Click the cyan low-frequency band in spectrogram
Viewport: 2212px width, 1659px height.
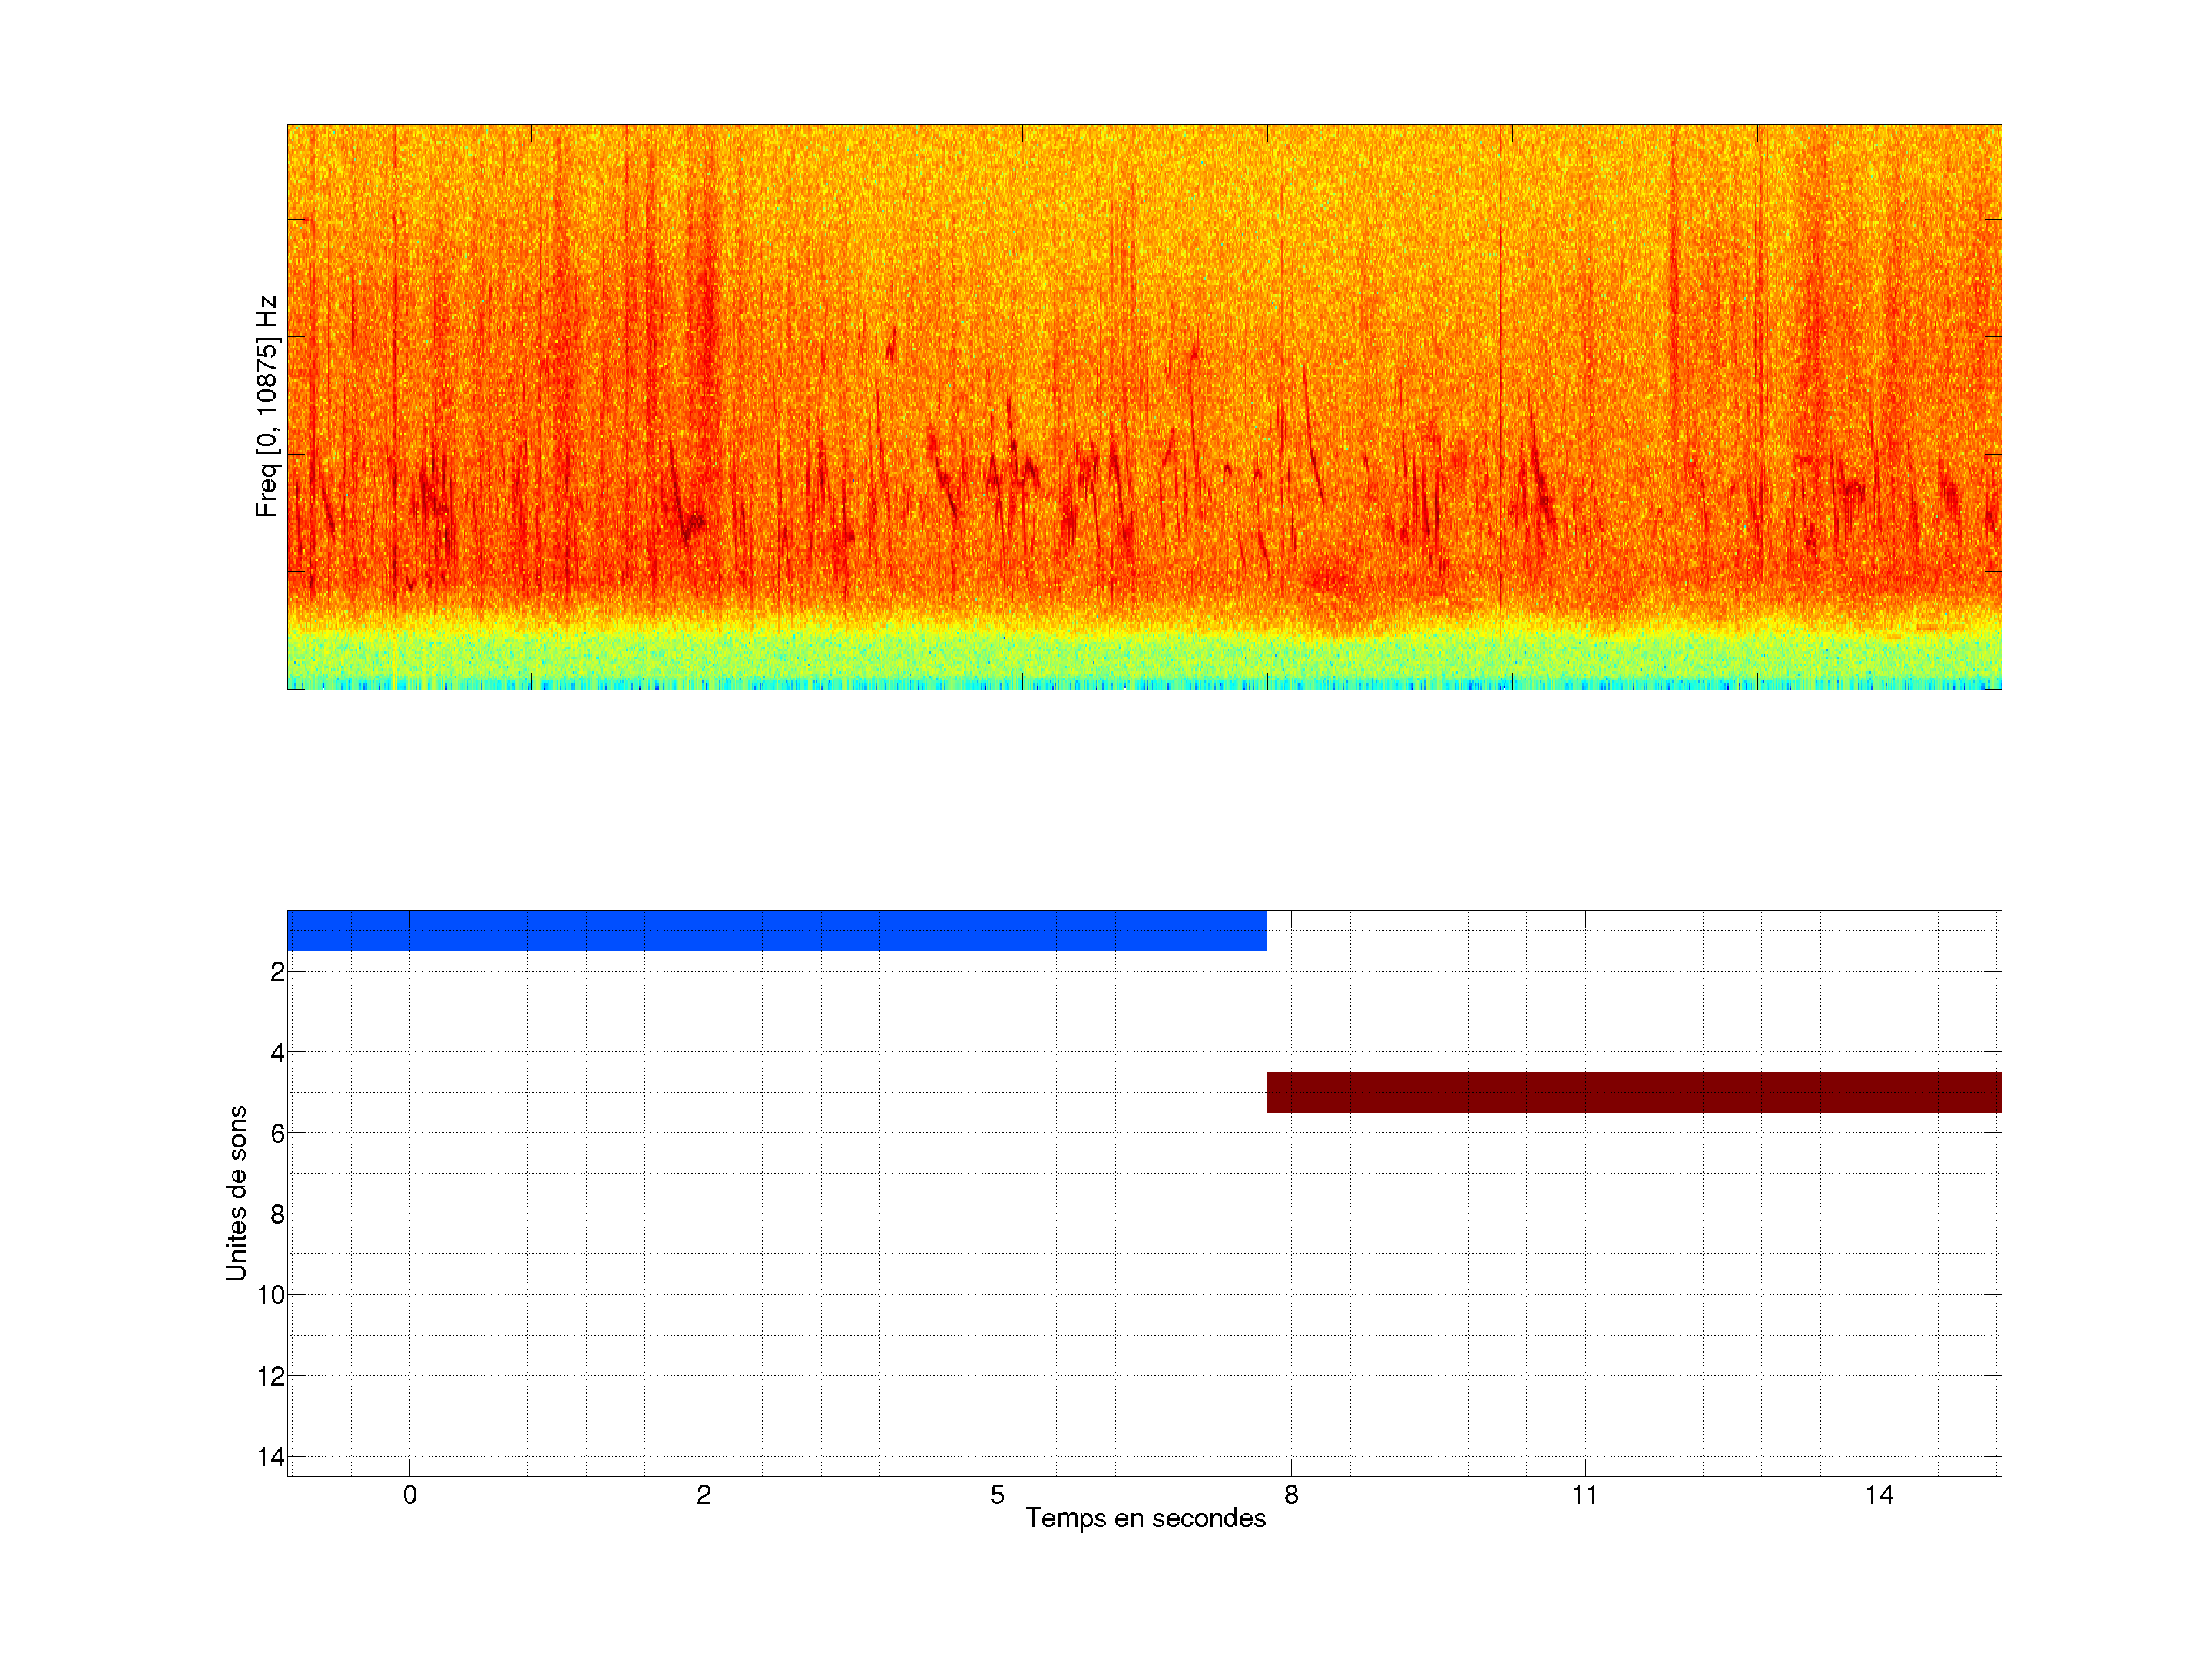click(x=1144, y=660)
